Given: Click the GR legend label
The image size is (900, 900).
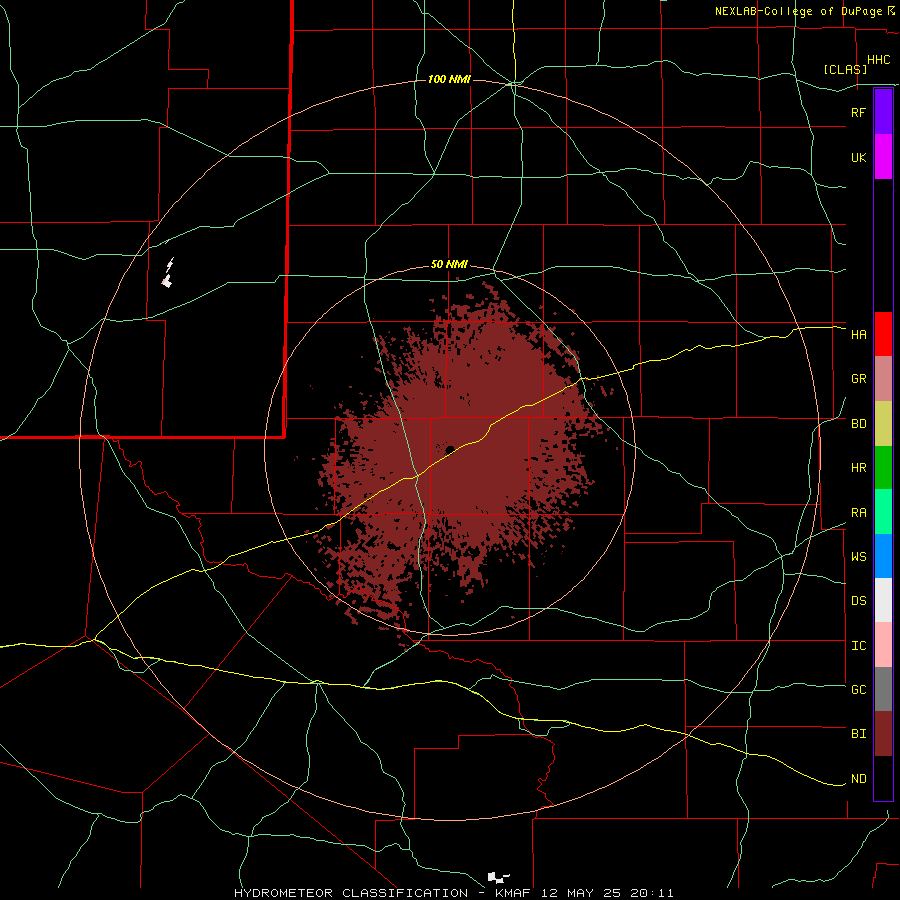Looking at the screenshot, I should pos(858,379).
